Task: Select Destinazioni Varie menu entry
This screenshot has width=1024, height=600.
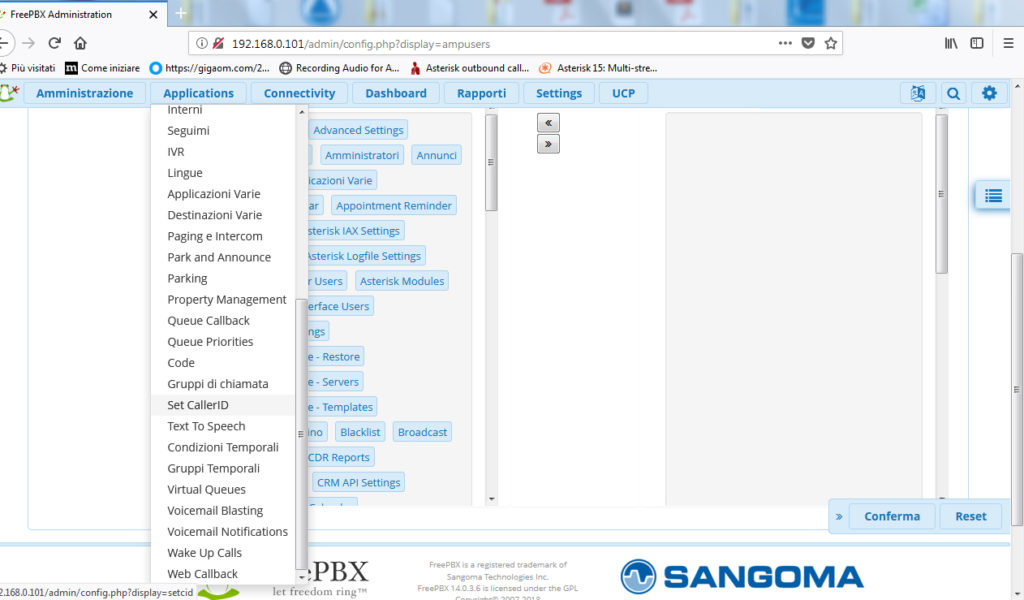Action: (223, 215)
